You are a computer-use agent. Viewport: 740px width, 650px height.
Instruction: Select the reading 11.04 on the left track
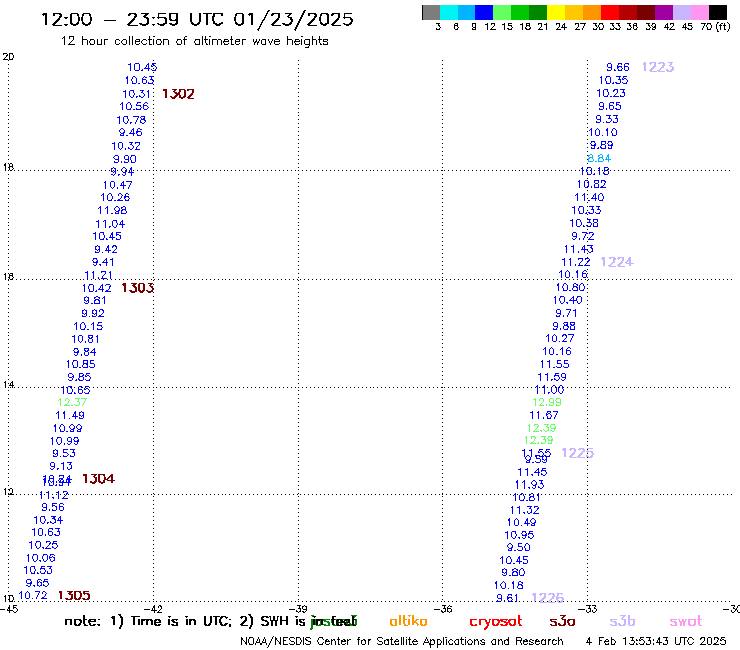coord(110,224)
